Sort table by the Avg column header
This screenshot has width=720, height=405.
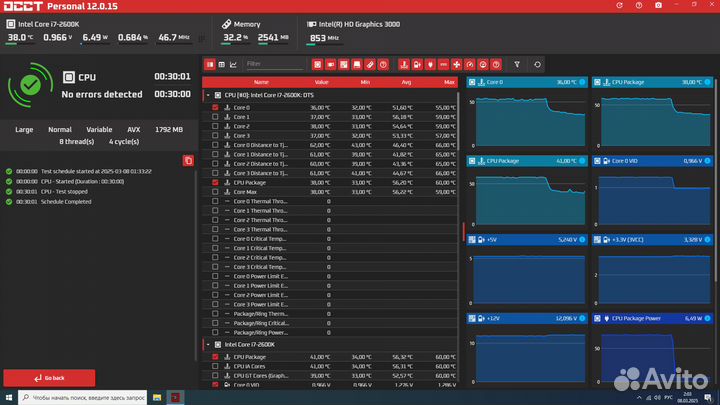click(x=405, y=82)
